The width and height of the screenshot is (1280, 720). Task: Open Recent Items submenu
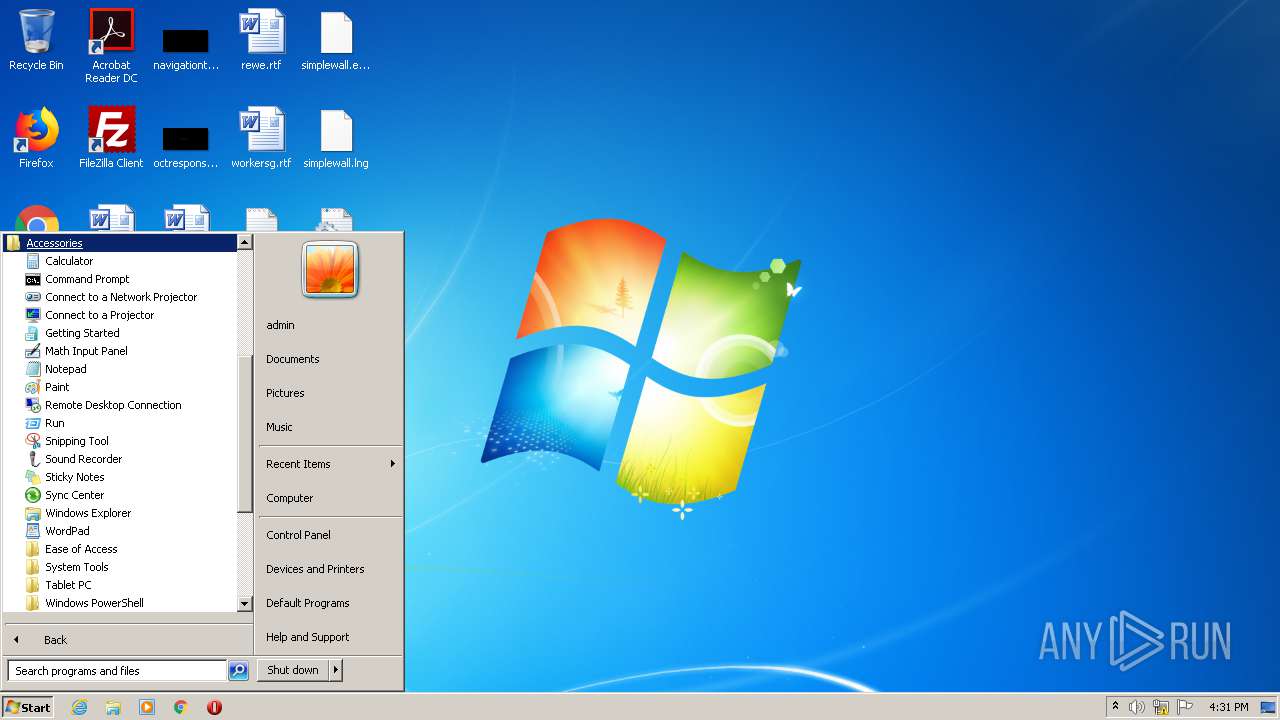pos(329,464)
